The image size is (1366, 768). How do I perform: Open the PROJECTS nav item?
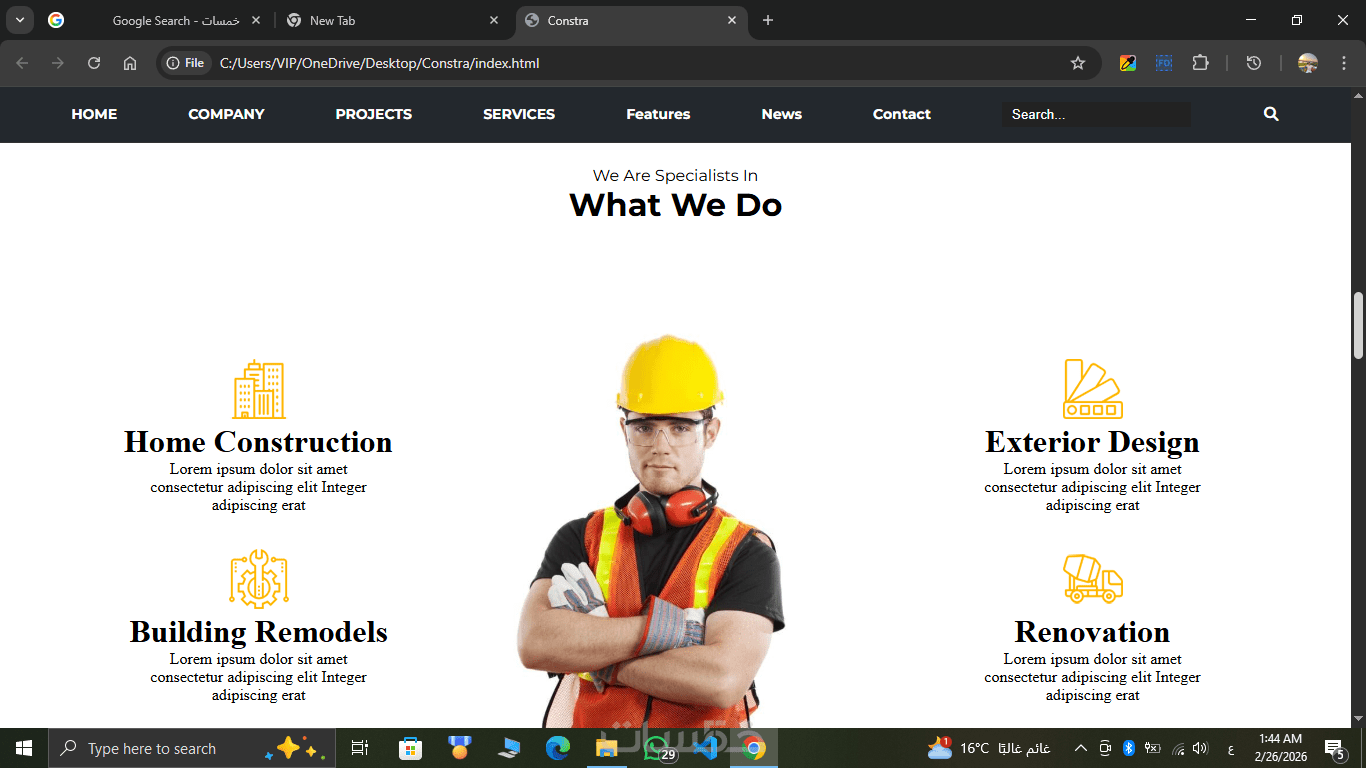click(374, 114)
